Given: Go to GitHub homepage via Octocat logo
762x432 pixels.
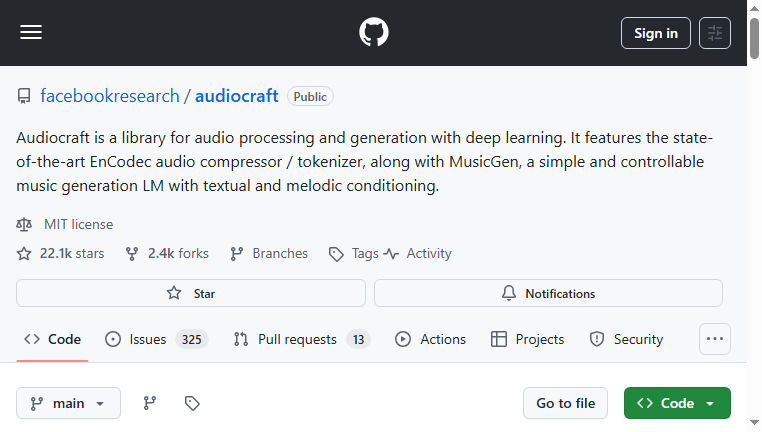Looking at the screenshot, I should click(x=374, y=33).
